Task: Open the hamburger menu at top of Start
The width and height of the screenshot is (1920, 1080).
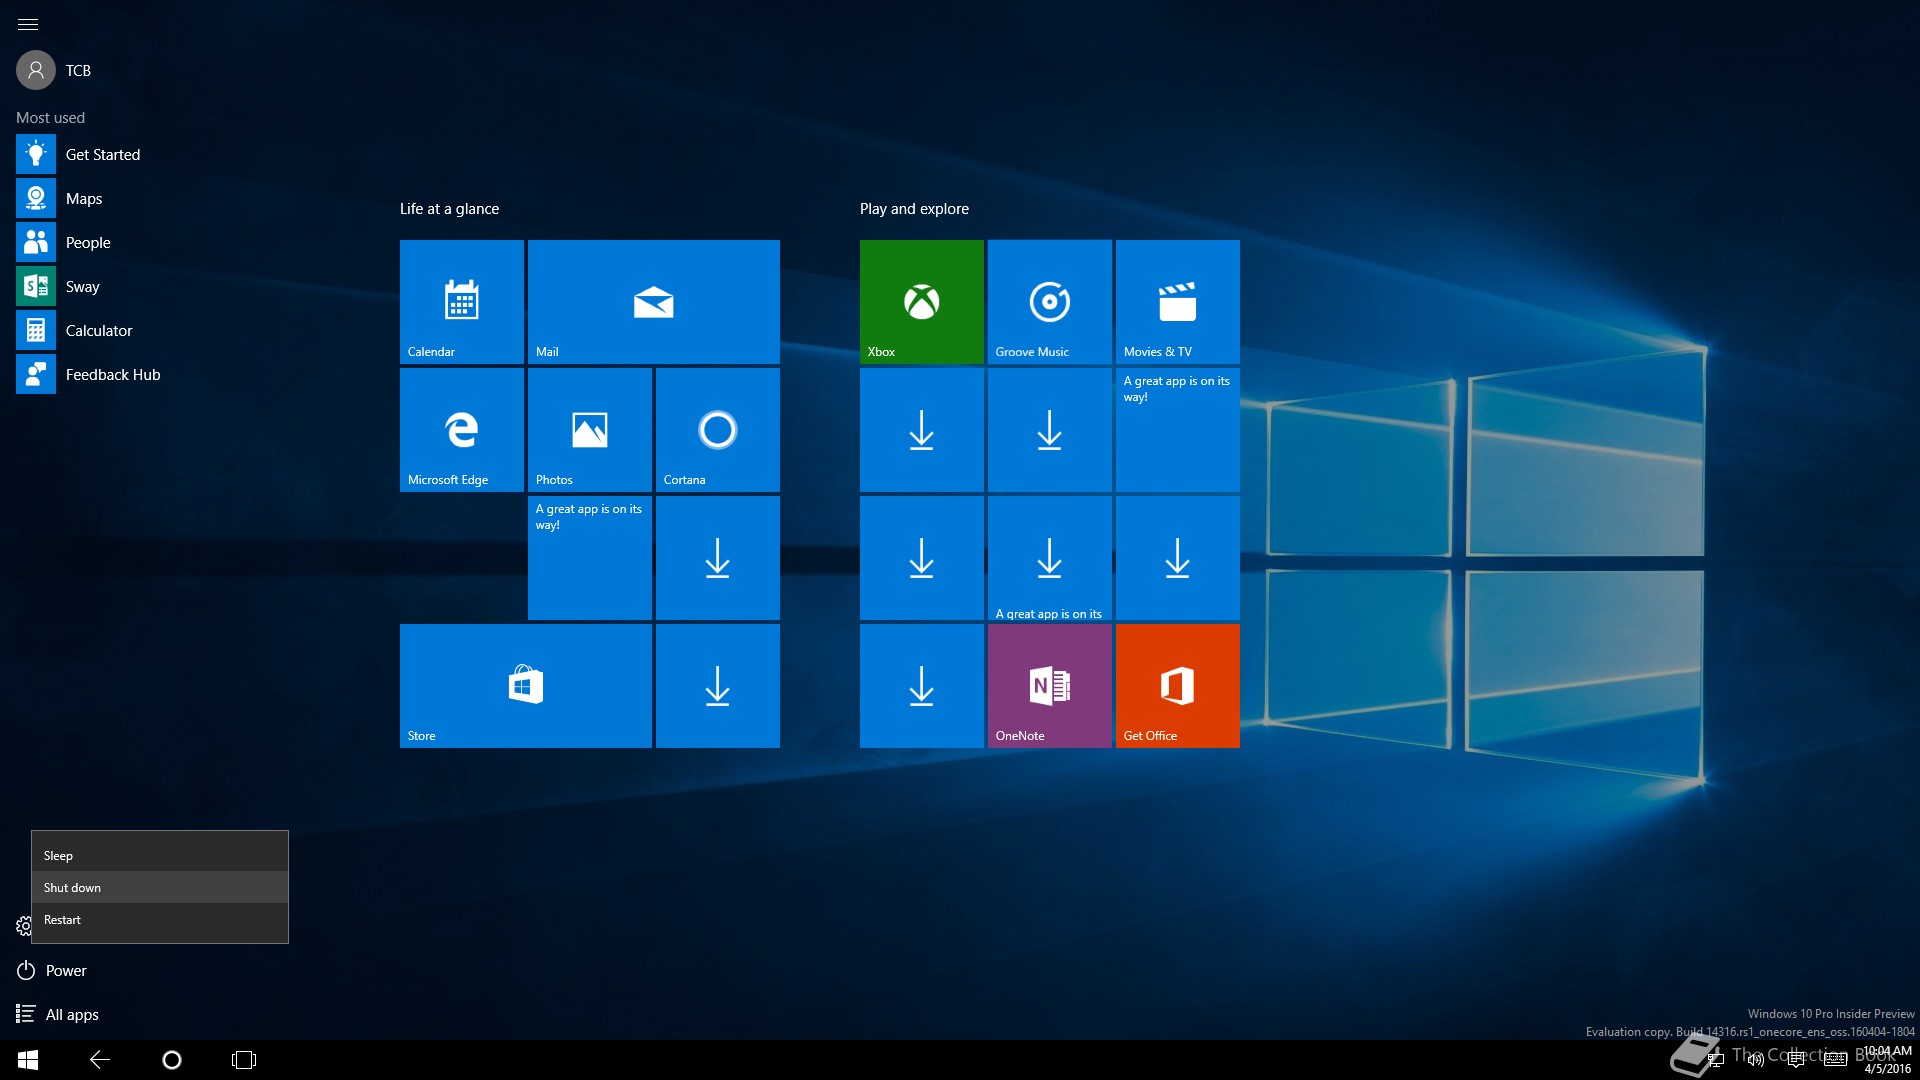Action: pos(28,24)
